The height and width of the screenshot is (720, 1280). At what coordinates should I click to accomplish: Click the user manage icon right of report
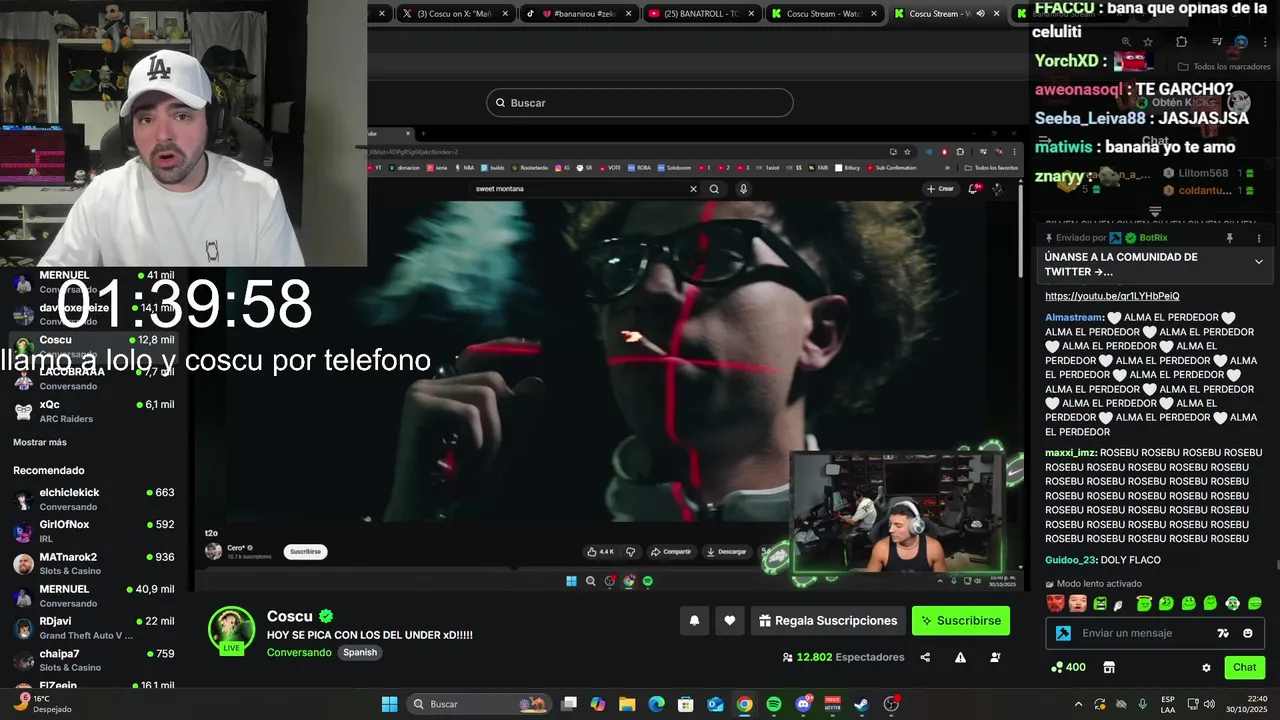click(995, 657)
